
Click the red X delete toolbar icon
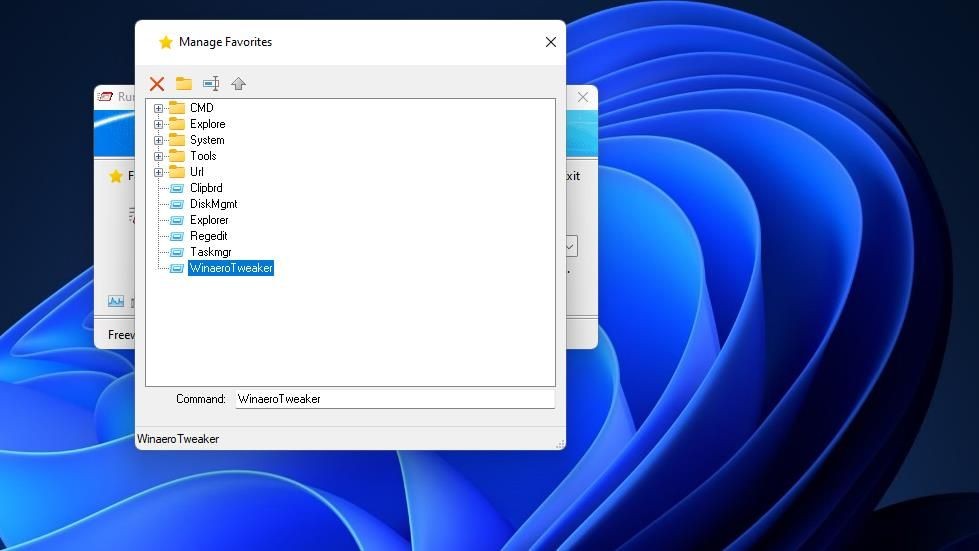pos(157,84)
